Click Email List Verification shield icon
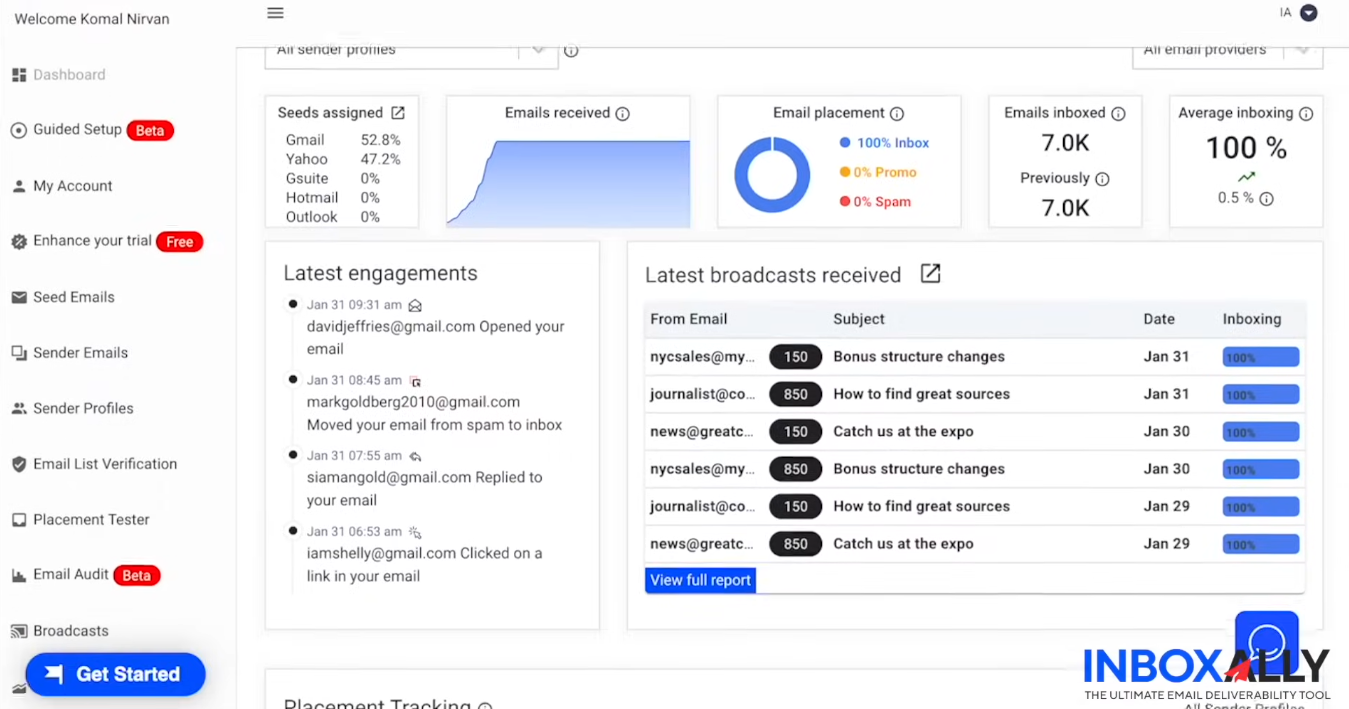 point(18,464)
